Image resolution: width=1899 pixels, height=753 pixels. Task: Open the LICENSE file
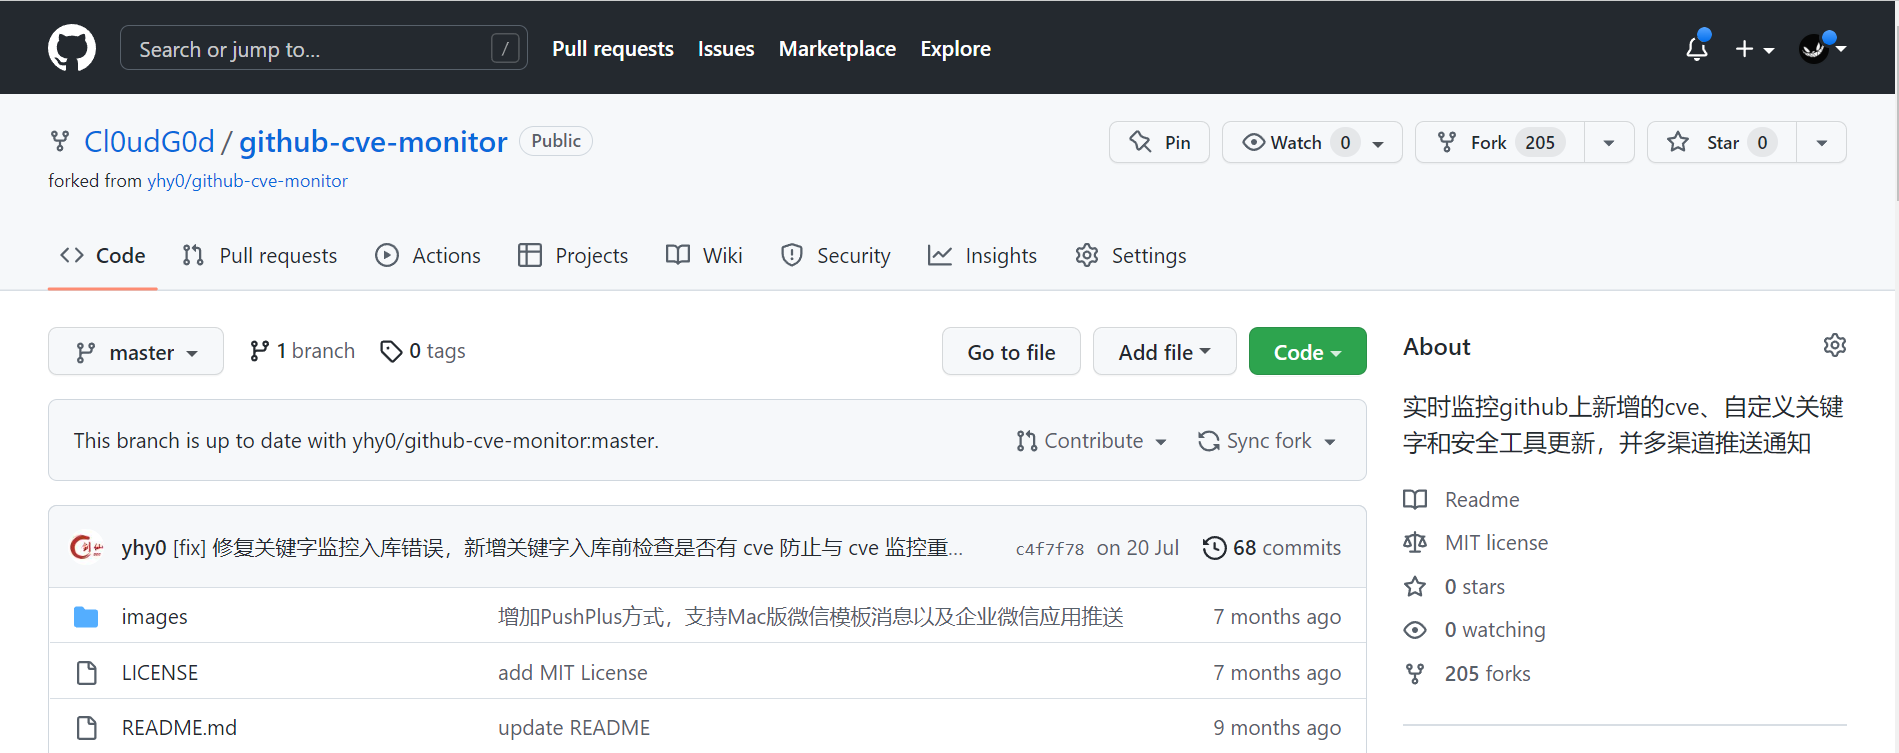tap(160, 673)
